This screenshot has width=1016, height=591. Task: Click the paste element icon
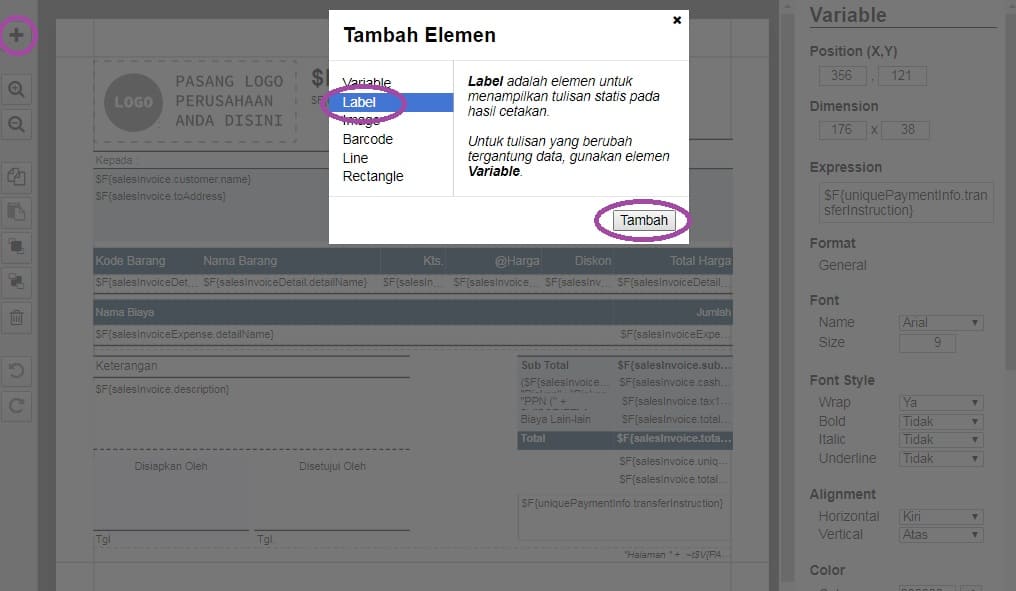17,212
